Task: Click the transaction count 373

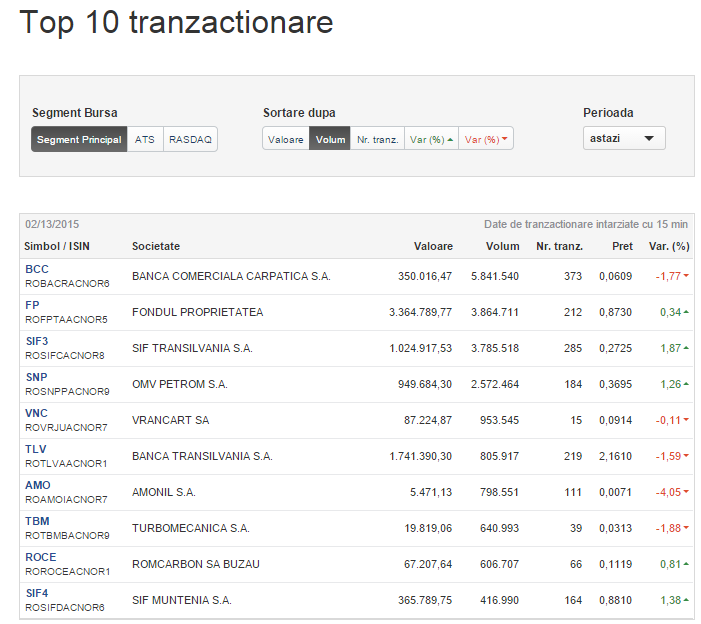Action: tap(573, 276)
